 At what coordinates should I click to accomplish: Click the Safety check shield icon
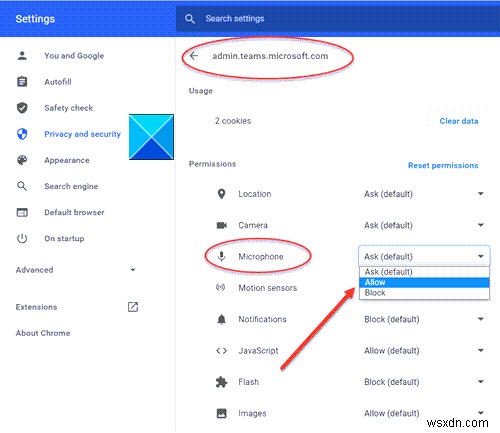point(22,108)
